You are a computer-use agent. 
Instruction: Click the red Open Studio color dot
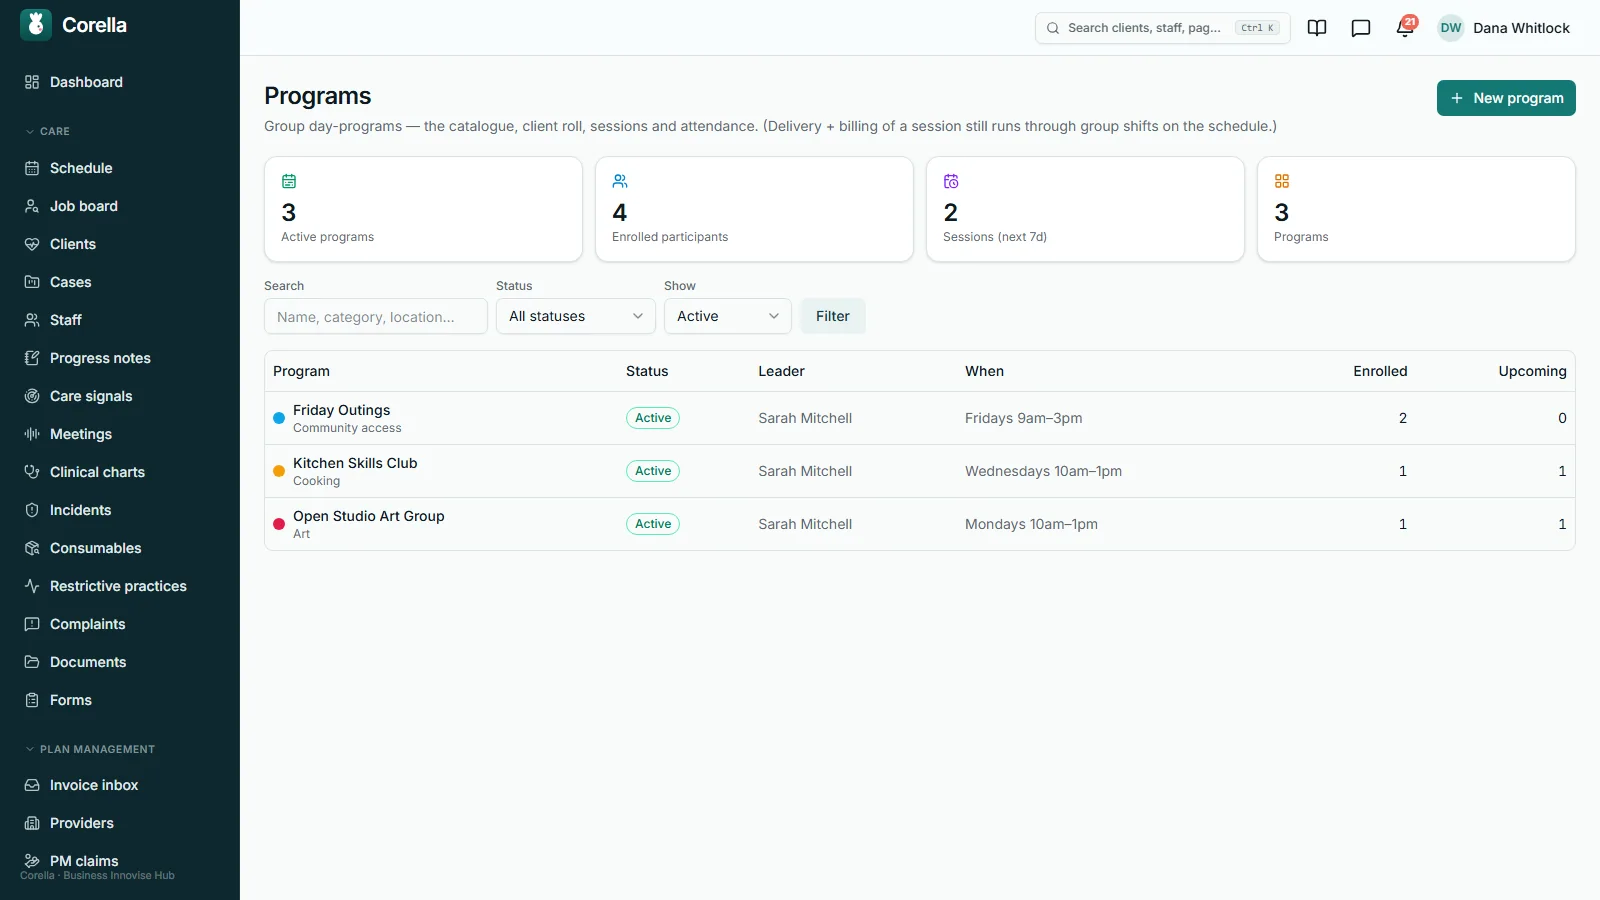coord(279,524)
